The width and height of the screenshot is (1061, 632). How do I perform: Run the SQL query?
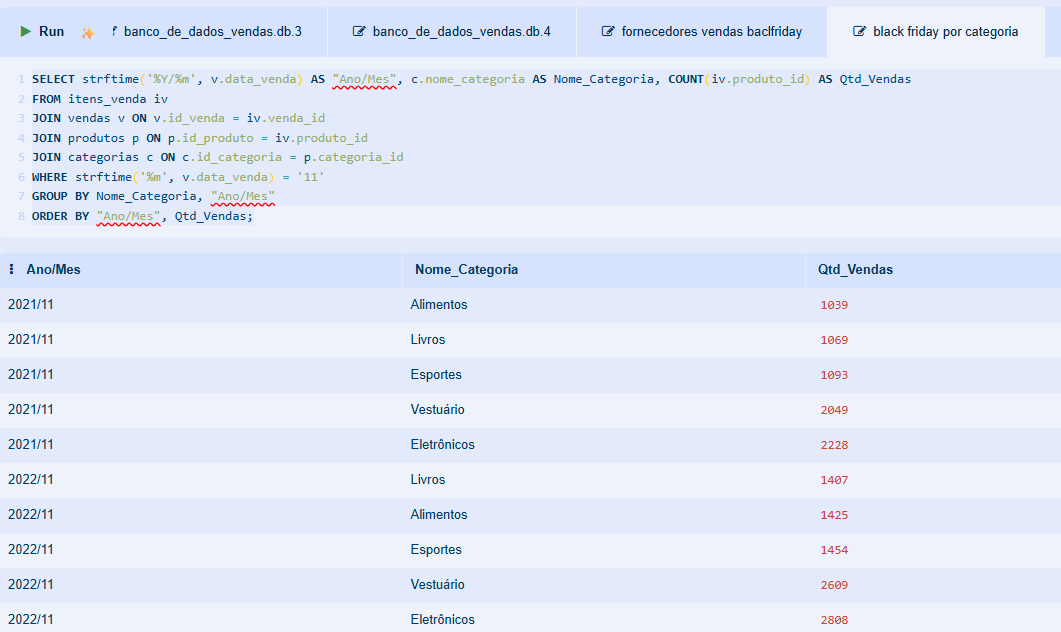tap(42, 32)
